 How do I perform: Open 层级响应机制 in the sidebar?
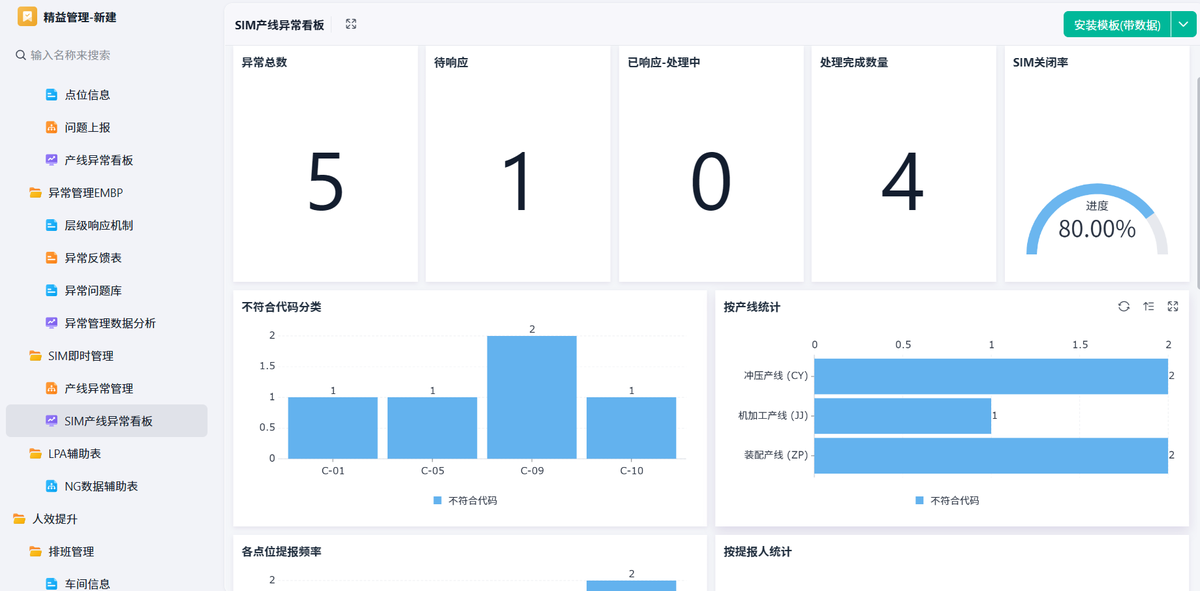[98, 226]
